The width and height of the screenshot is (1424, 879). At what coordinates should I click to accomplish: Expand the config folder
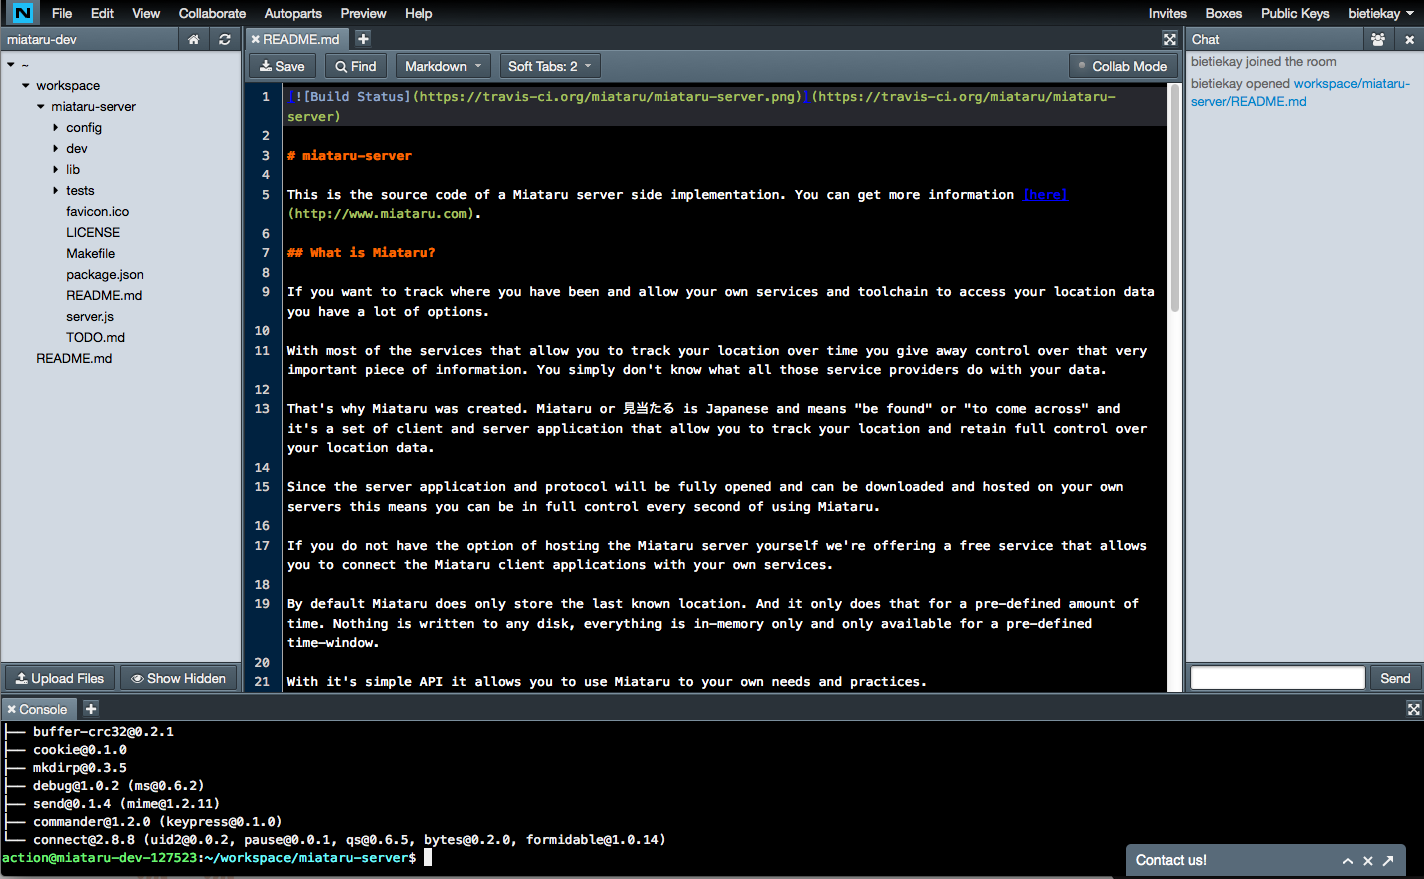coord(56,128)
